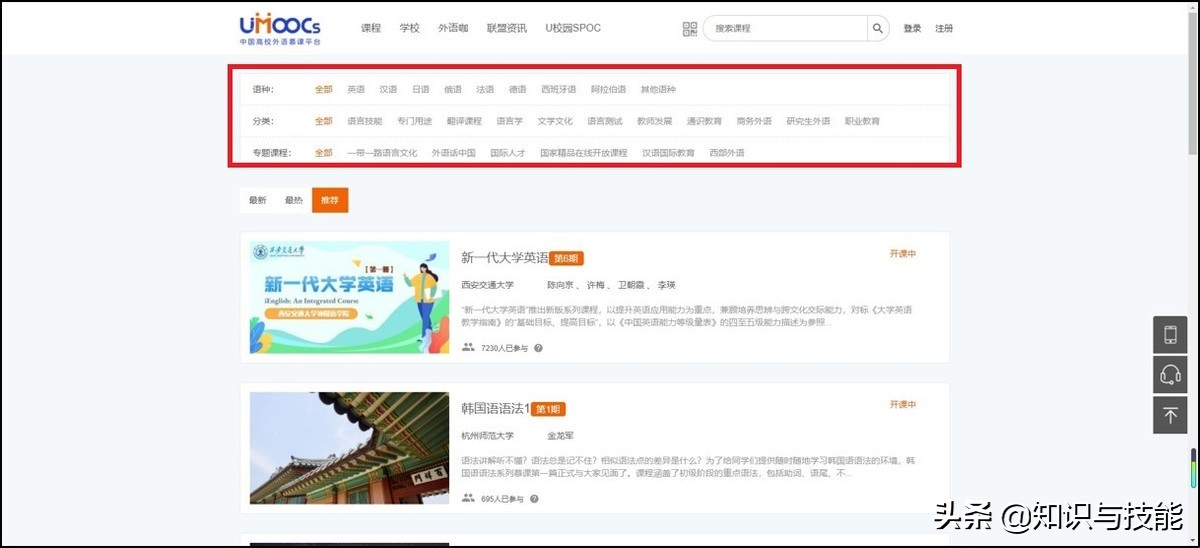Screen dimensions: 1200x548
Task: Select the 一带一路语言文化 topic
Action: 382,153
